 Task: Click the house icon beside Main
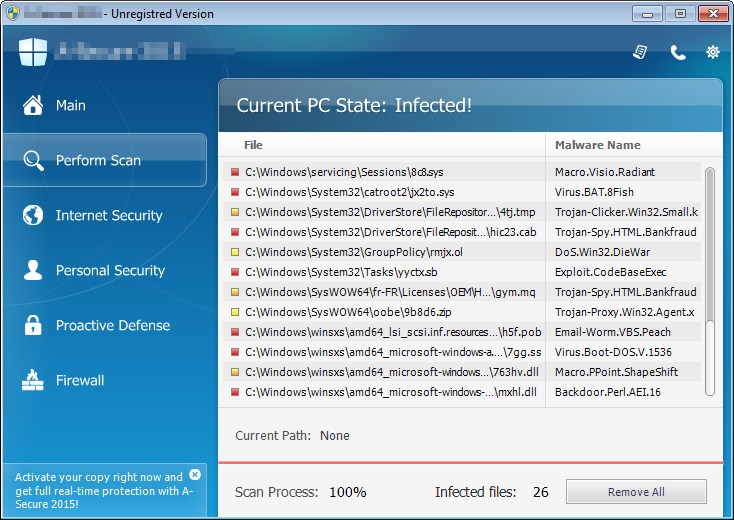tap(33, 105)
